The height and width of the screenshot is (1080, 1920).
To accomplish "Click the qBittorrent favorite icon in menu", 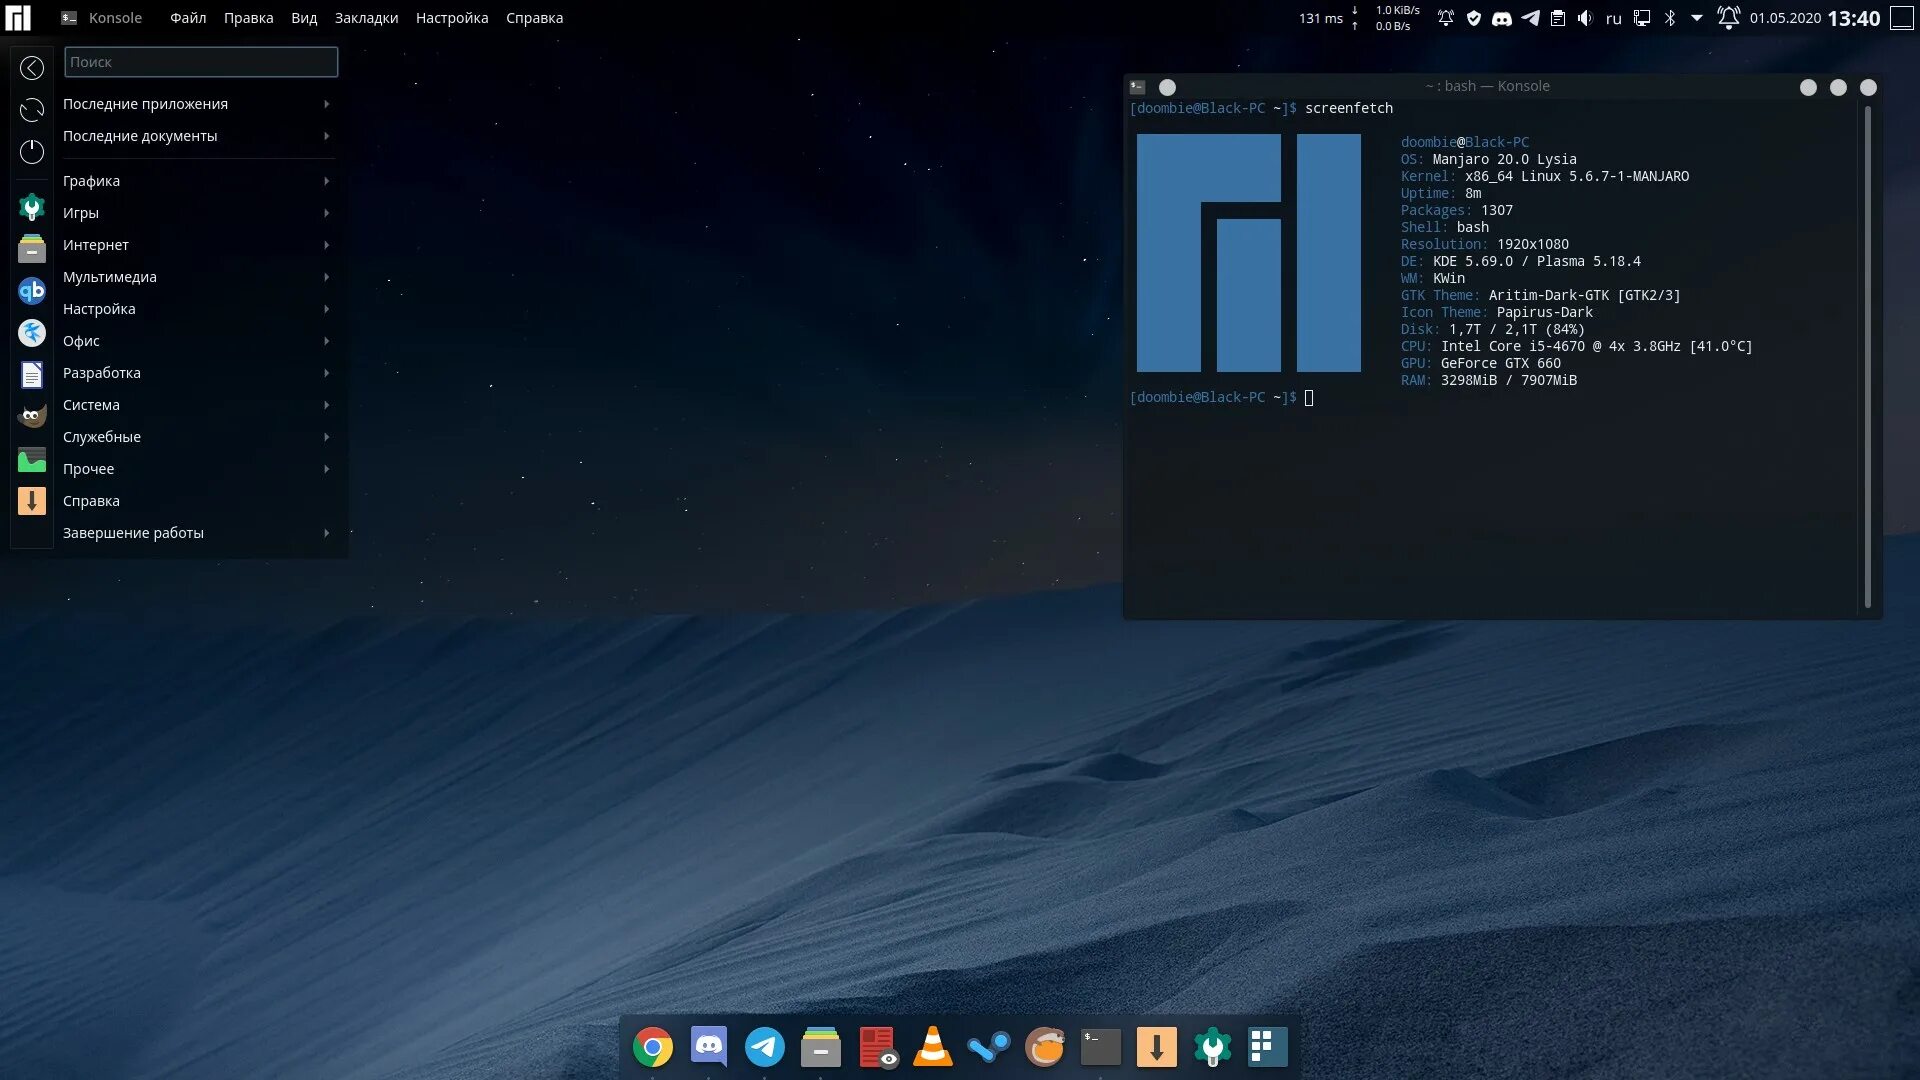I will 32,290.
